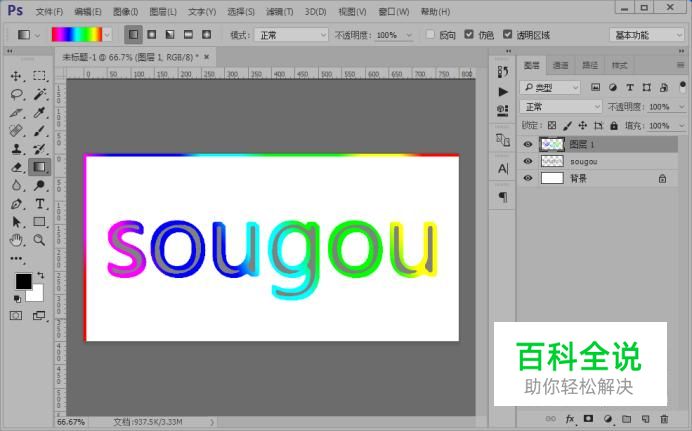
Task: Reset default foreground and background colors
Action: coord(17,299)
